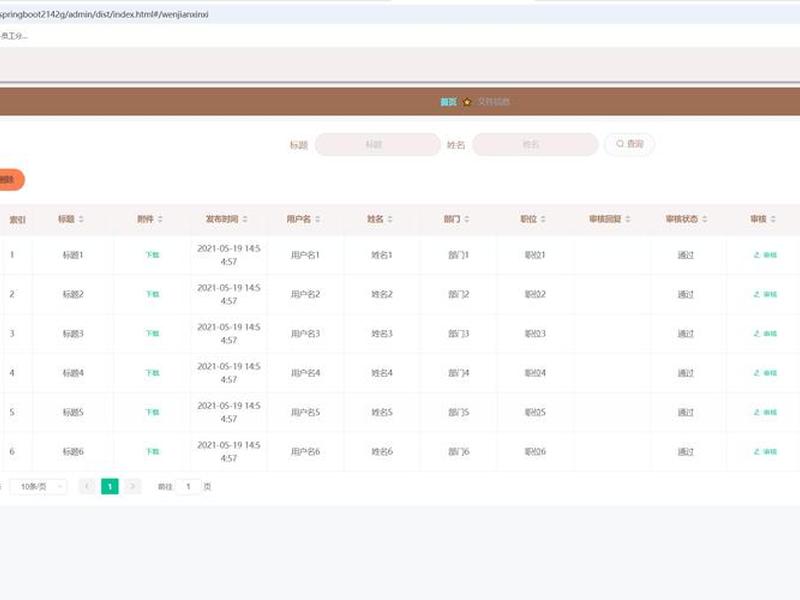Click index number 6 cell
Screen dimensions: 800x600
(x=12, y=452)
